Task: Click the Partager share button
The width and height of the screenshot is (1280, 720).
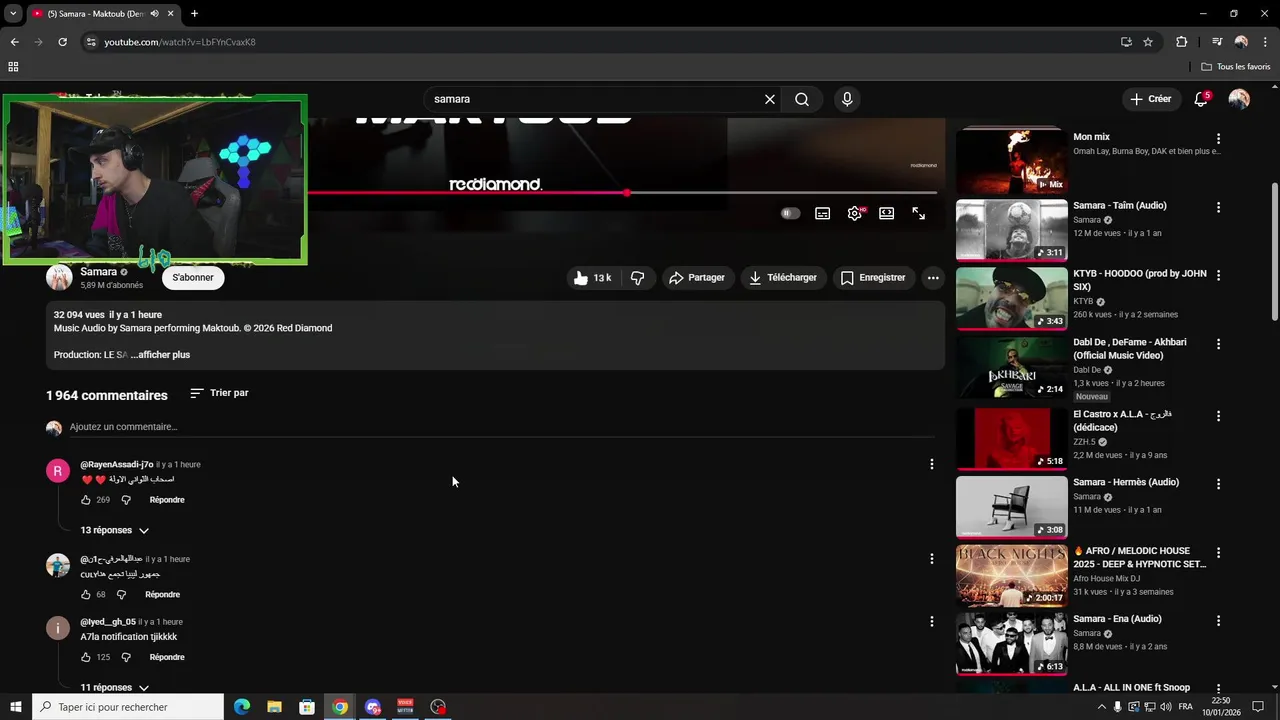Action: point(697,278)
